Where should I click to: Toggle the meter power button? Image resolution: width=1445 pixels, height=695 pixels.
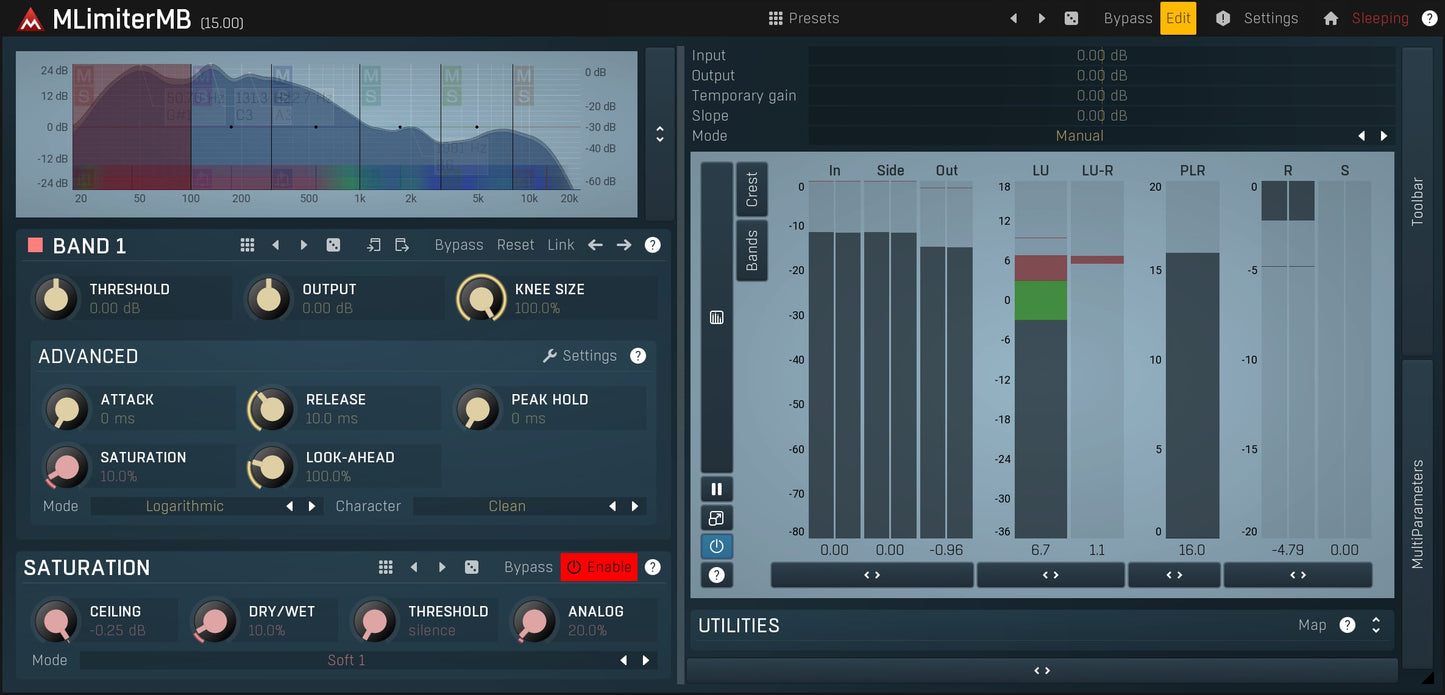[x=716, y=547]
